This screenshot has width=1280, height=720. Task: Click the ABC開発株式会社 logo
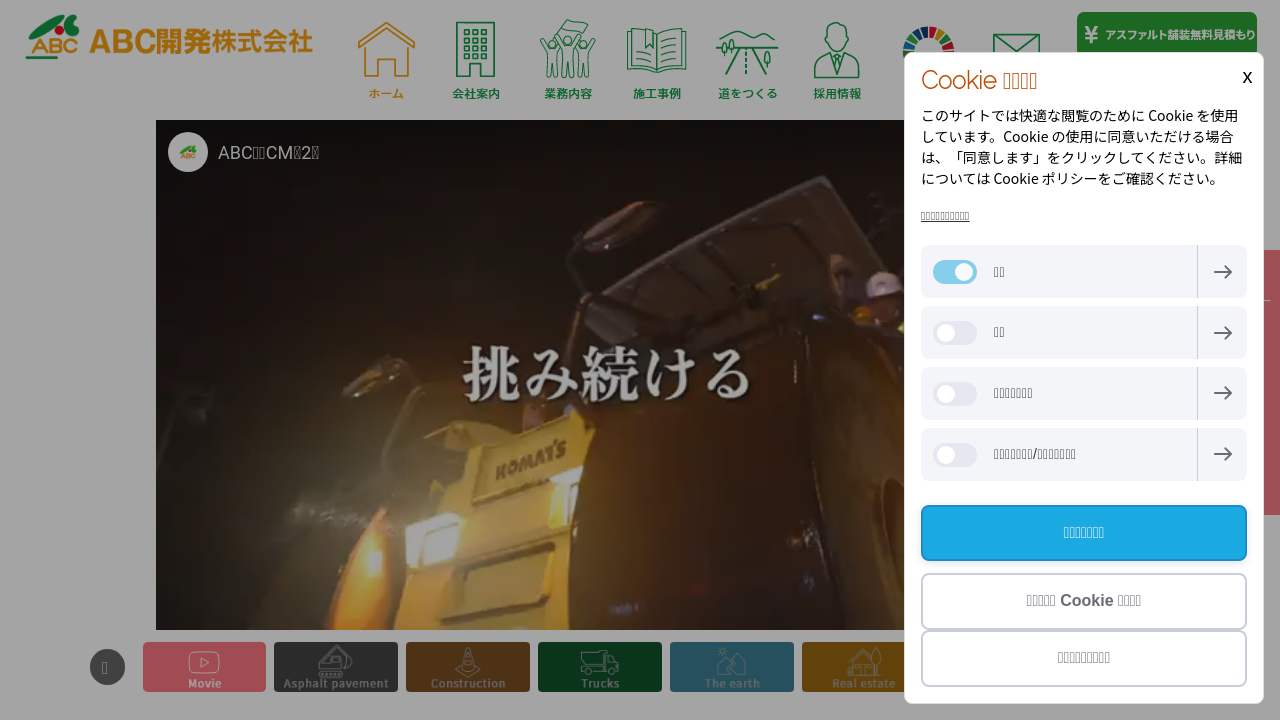coord(169,38)
